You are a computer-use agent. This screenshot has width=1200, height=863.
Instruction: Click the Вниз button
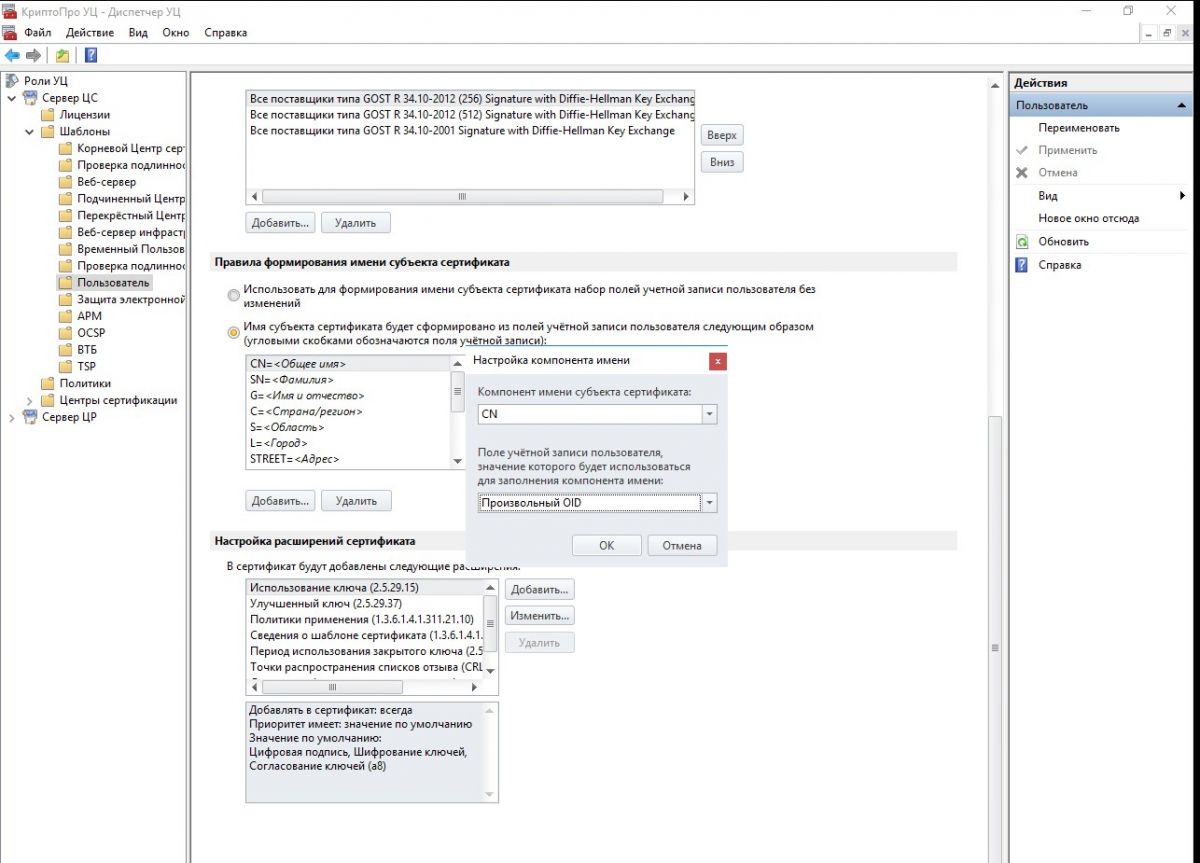pos(722,161)
